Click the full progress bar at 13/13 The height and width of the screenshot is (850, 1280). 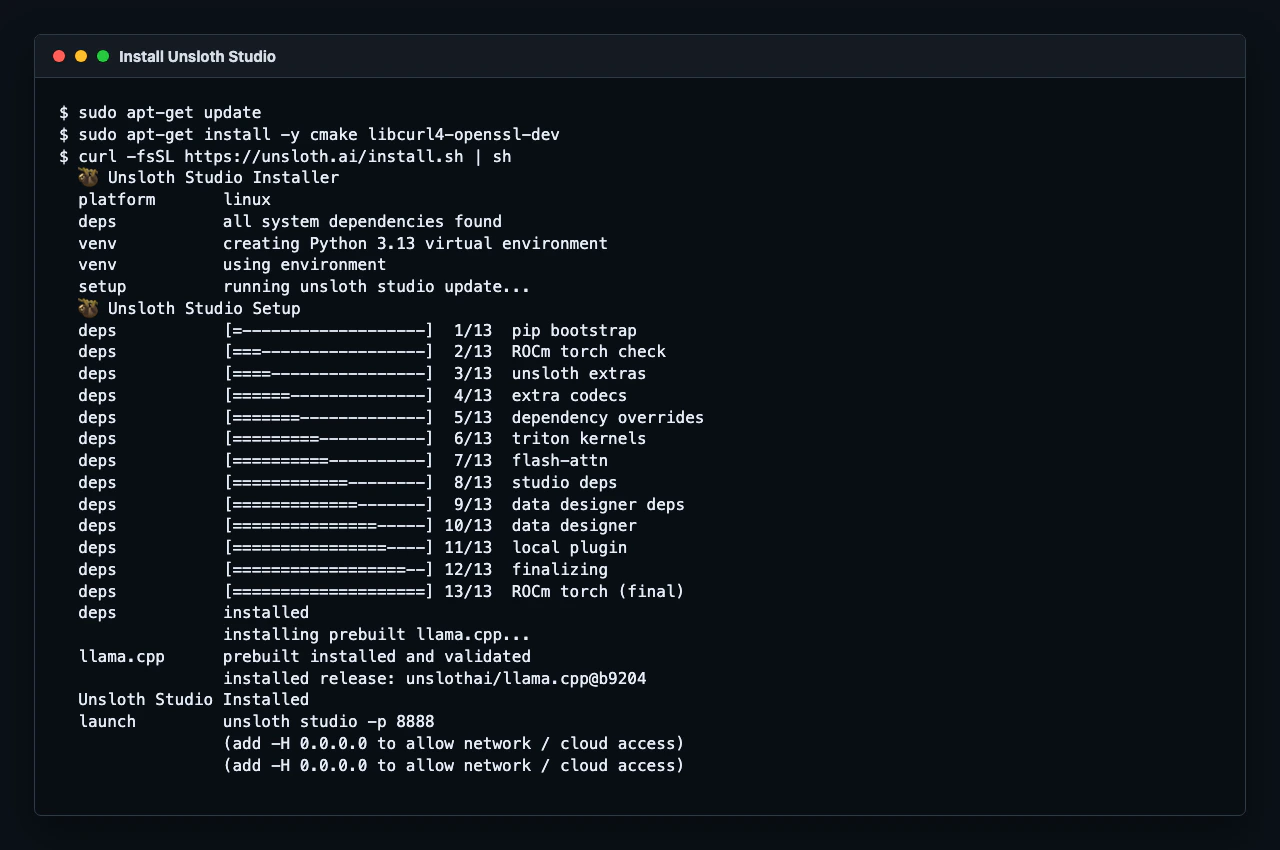[329, 592]
